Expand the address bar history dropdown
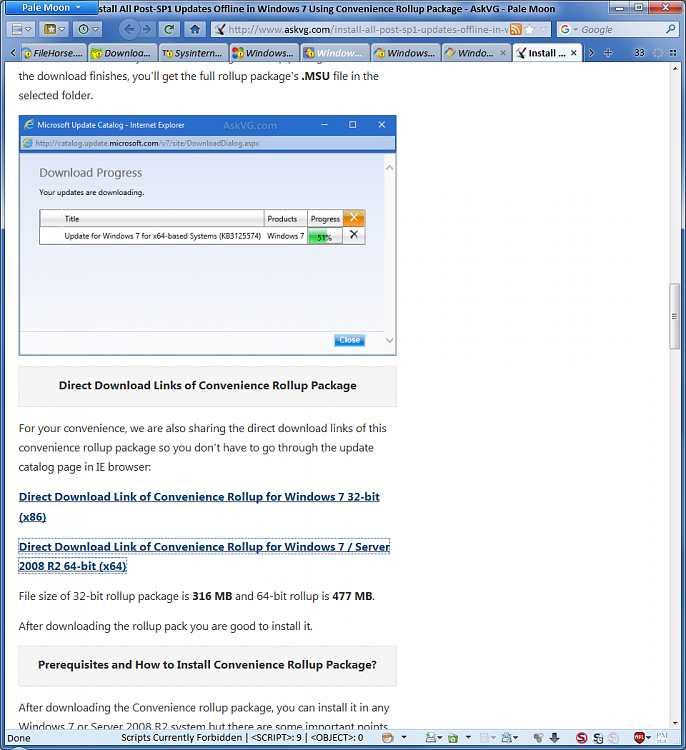 (543, 30)
